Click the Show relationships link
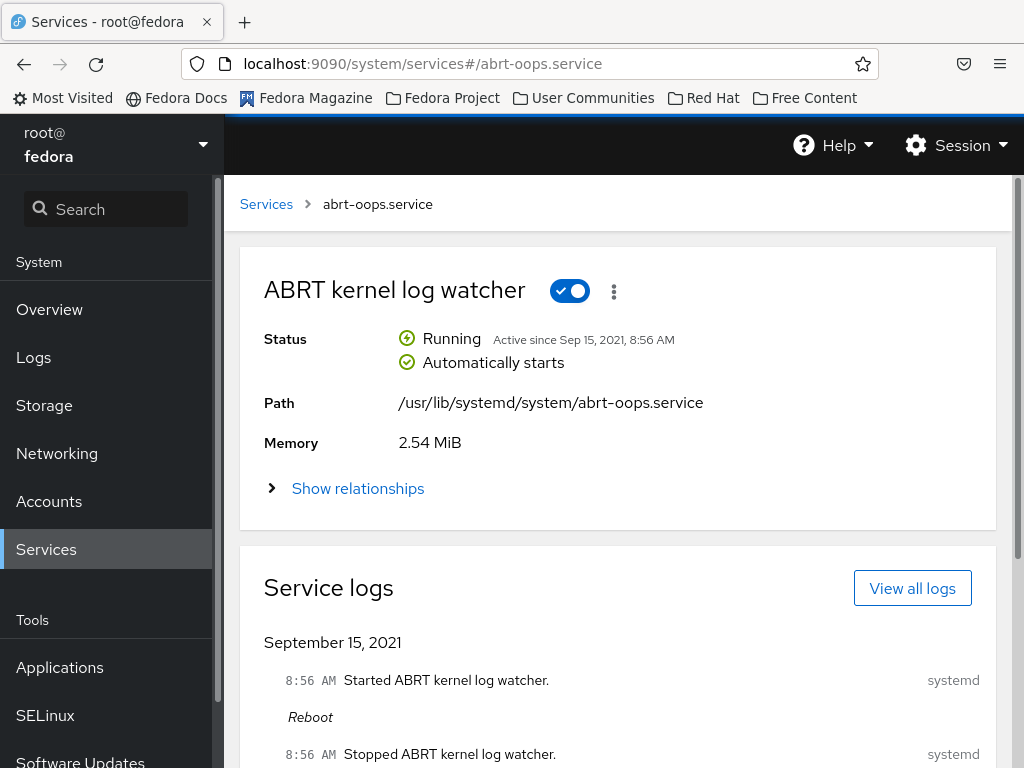The height and width of the screenshot is (768, 1024). [358, 488]
